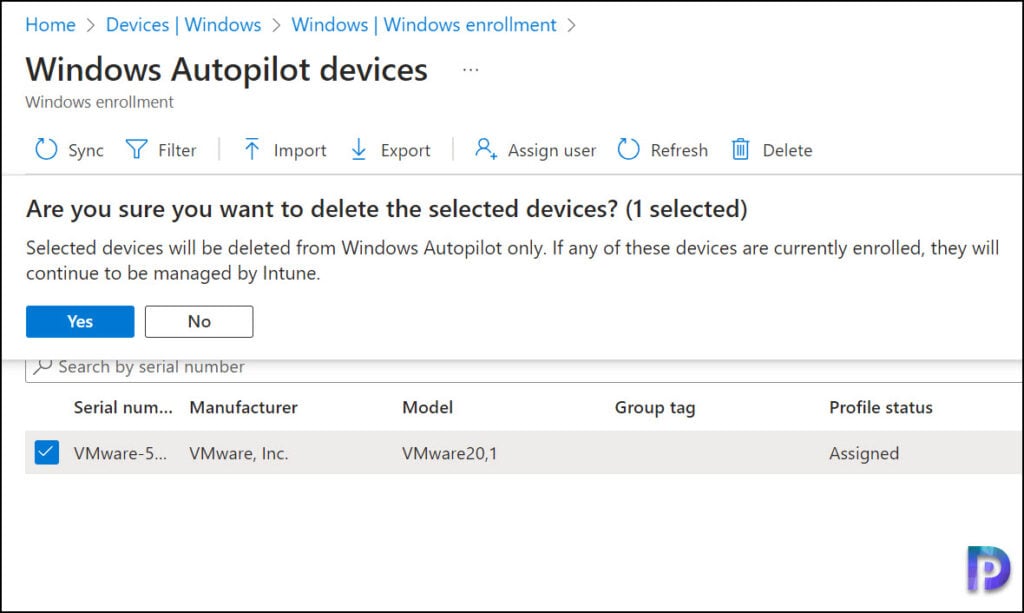Open the ellipsis menu beside page title
Viewport: 1024px width, 613px height.
[470, 70]
